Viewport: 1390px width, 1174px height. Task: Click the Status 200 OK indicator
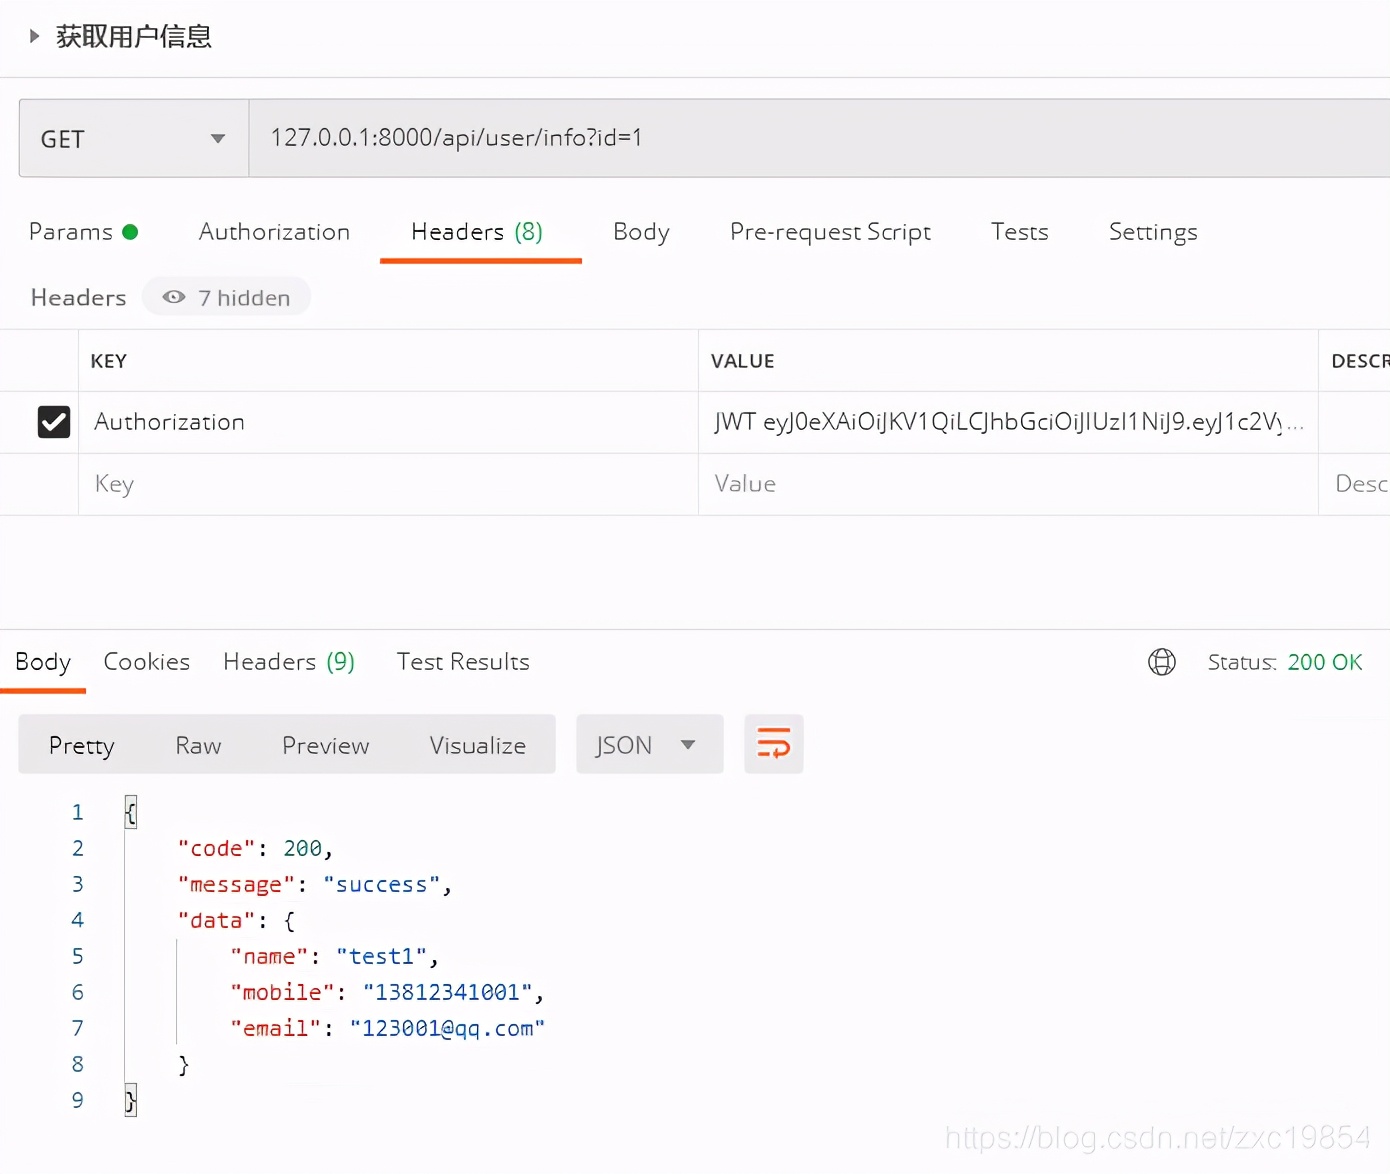(1286, 661)
